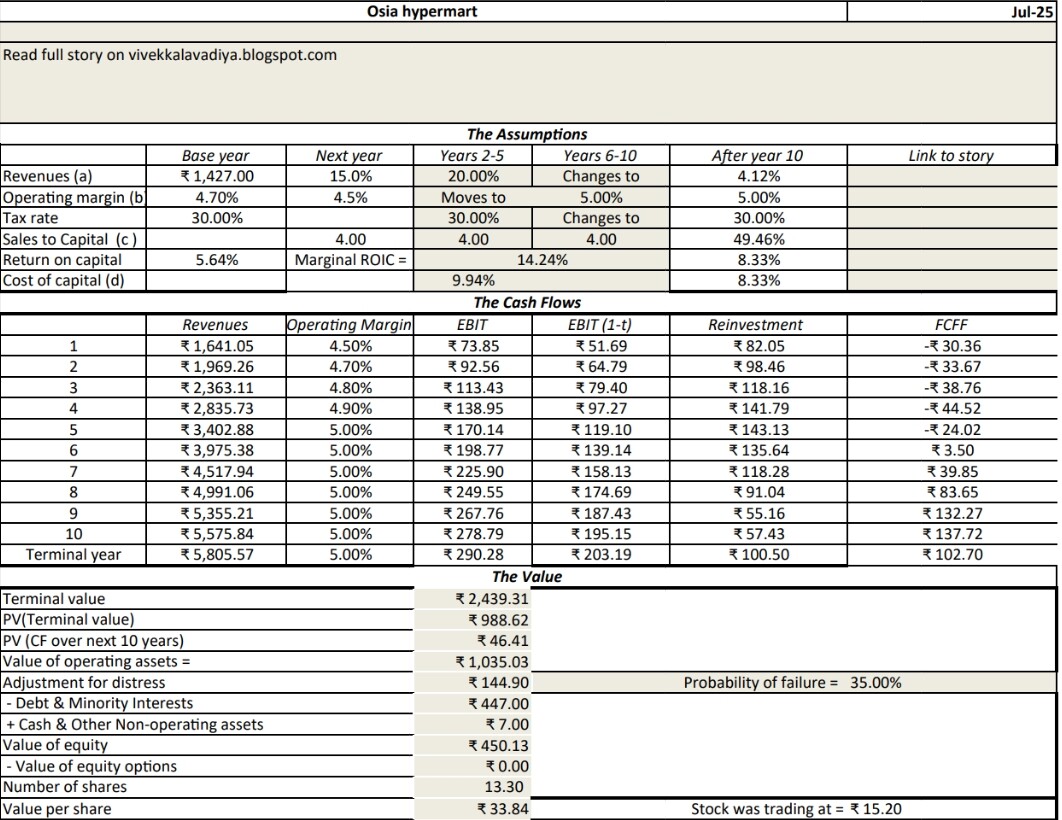
Task: Select next year growth 15.0%
Action: click(349, 177)
